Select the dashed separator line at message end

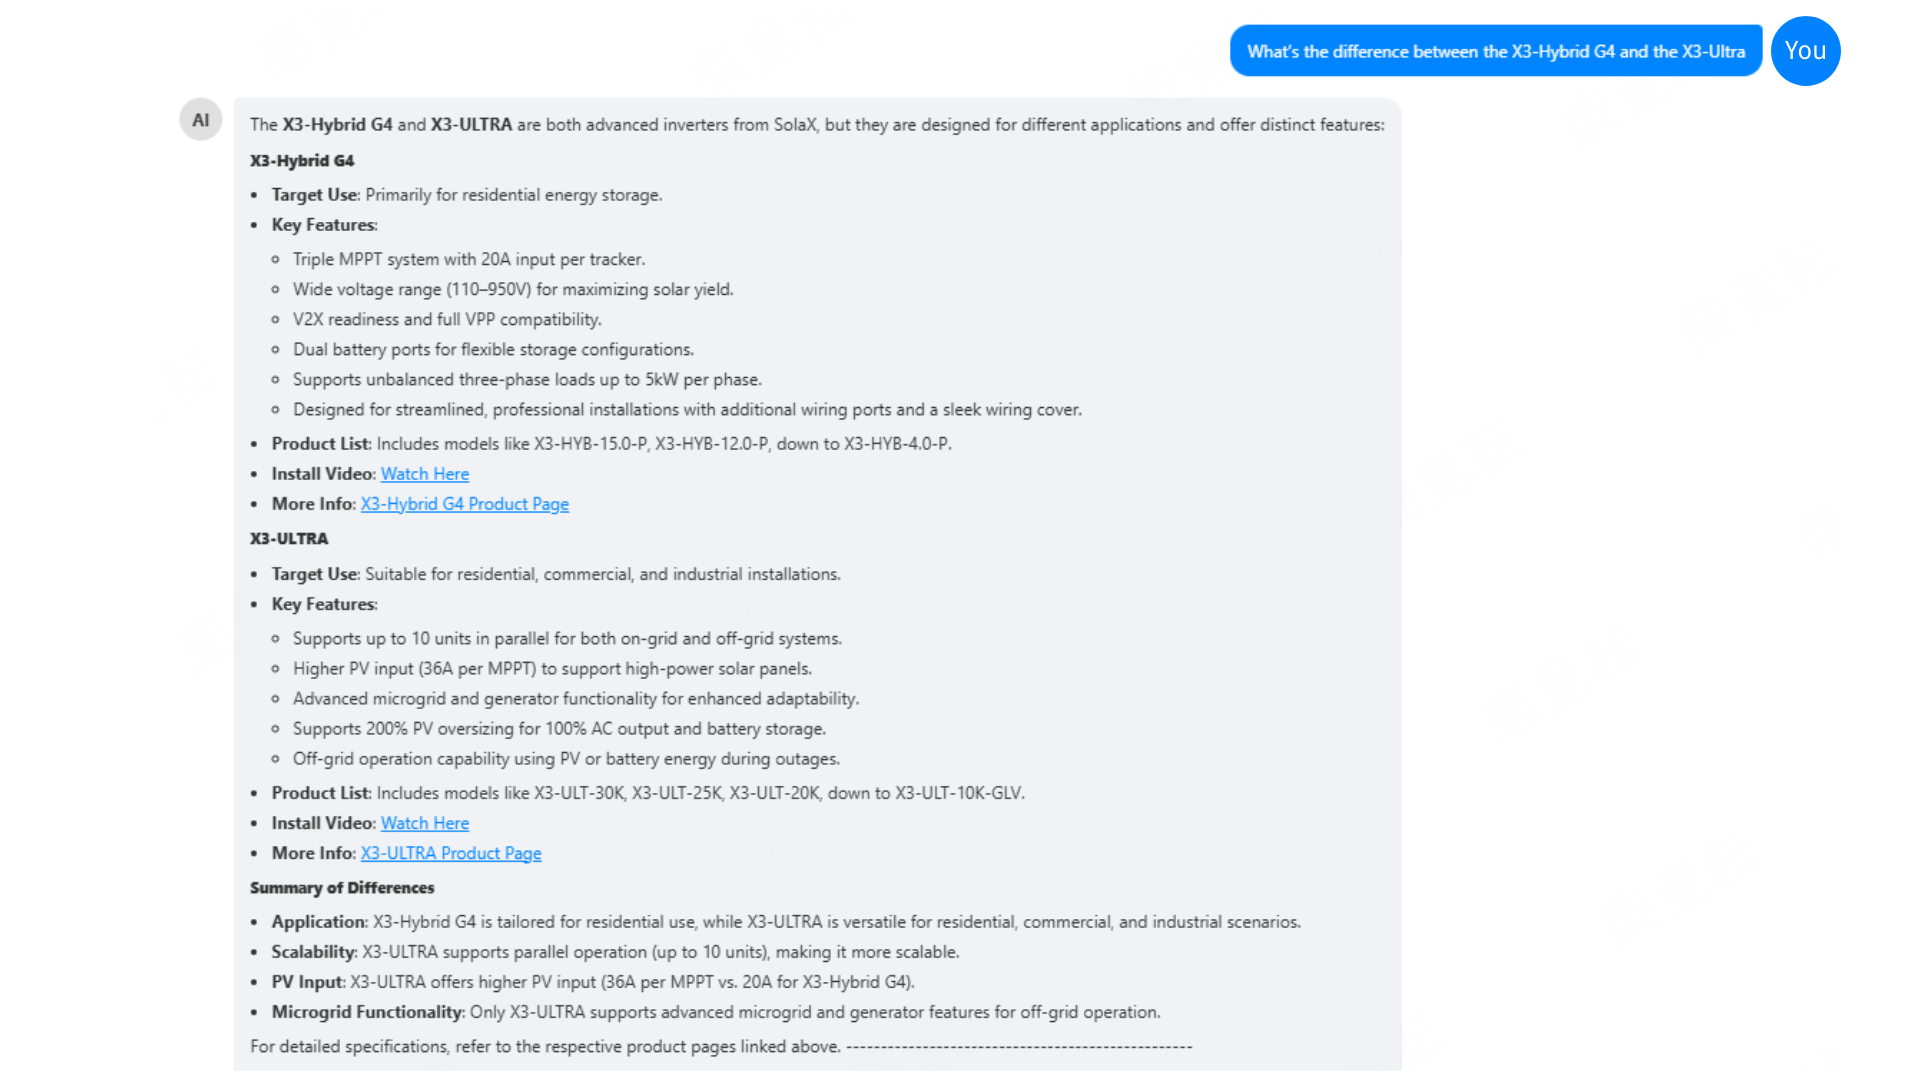pyautogui.click(x=1018, y=1046)
